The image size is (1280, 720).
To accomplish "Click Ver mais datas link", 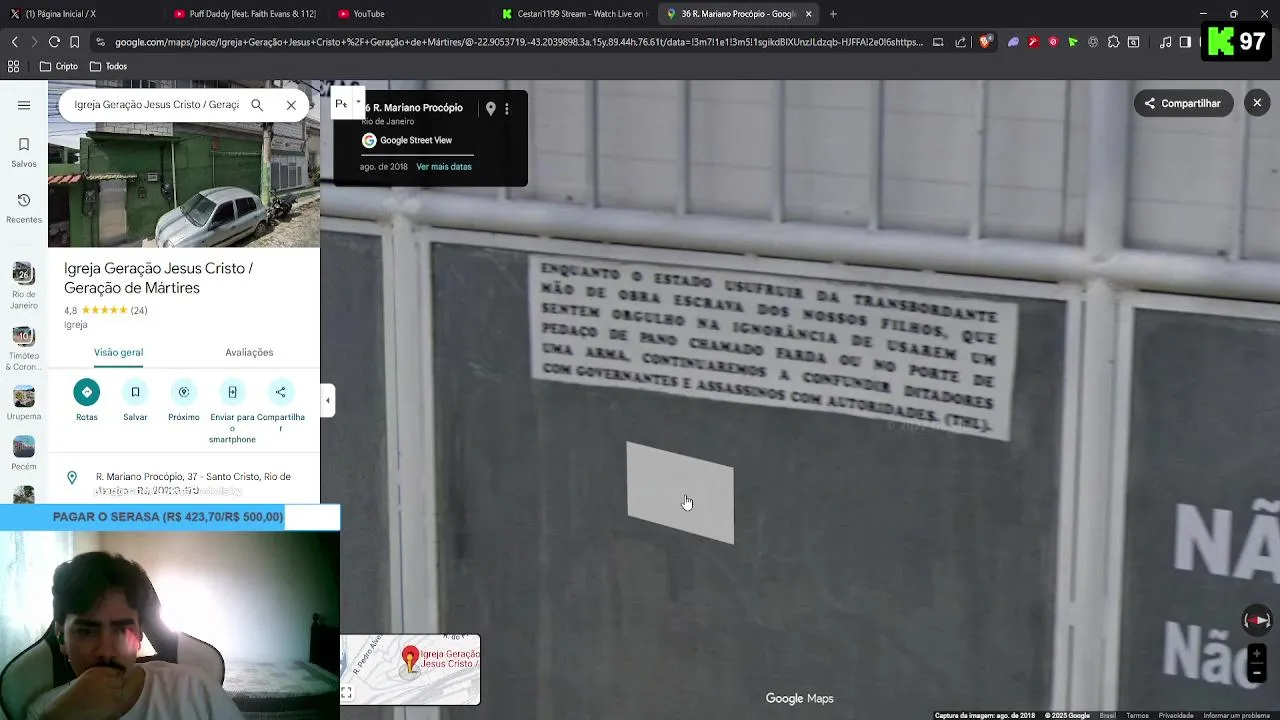I will point(444,167).
